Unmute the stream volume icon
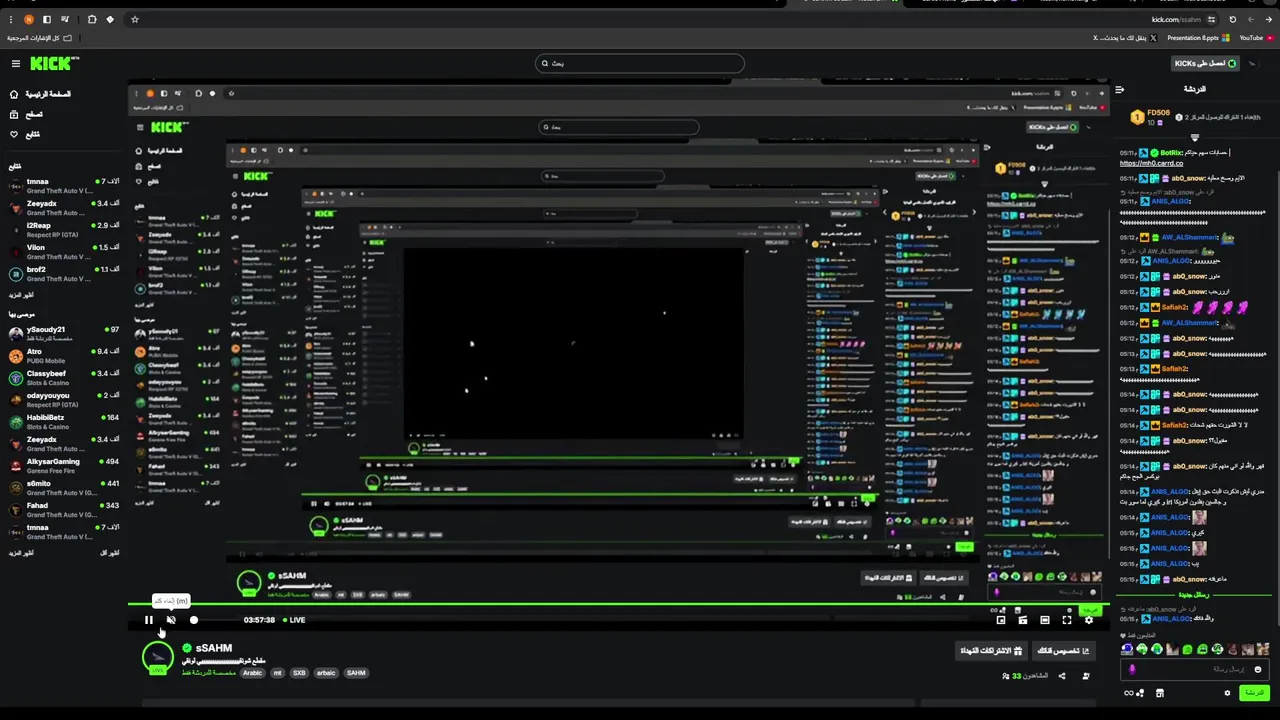 [171, 620]
